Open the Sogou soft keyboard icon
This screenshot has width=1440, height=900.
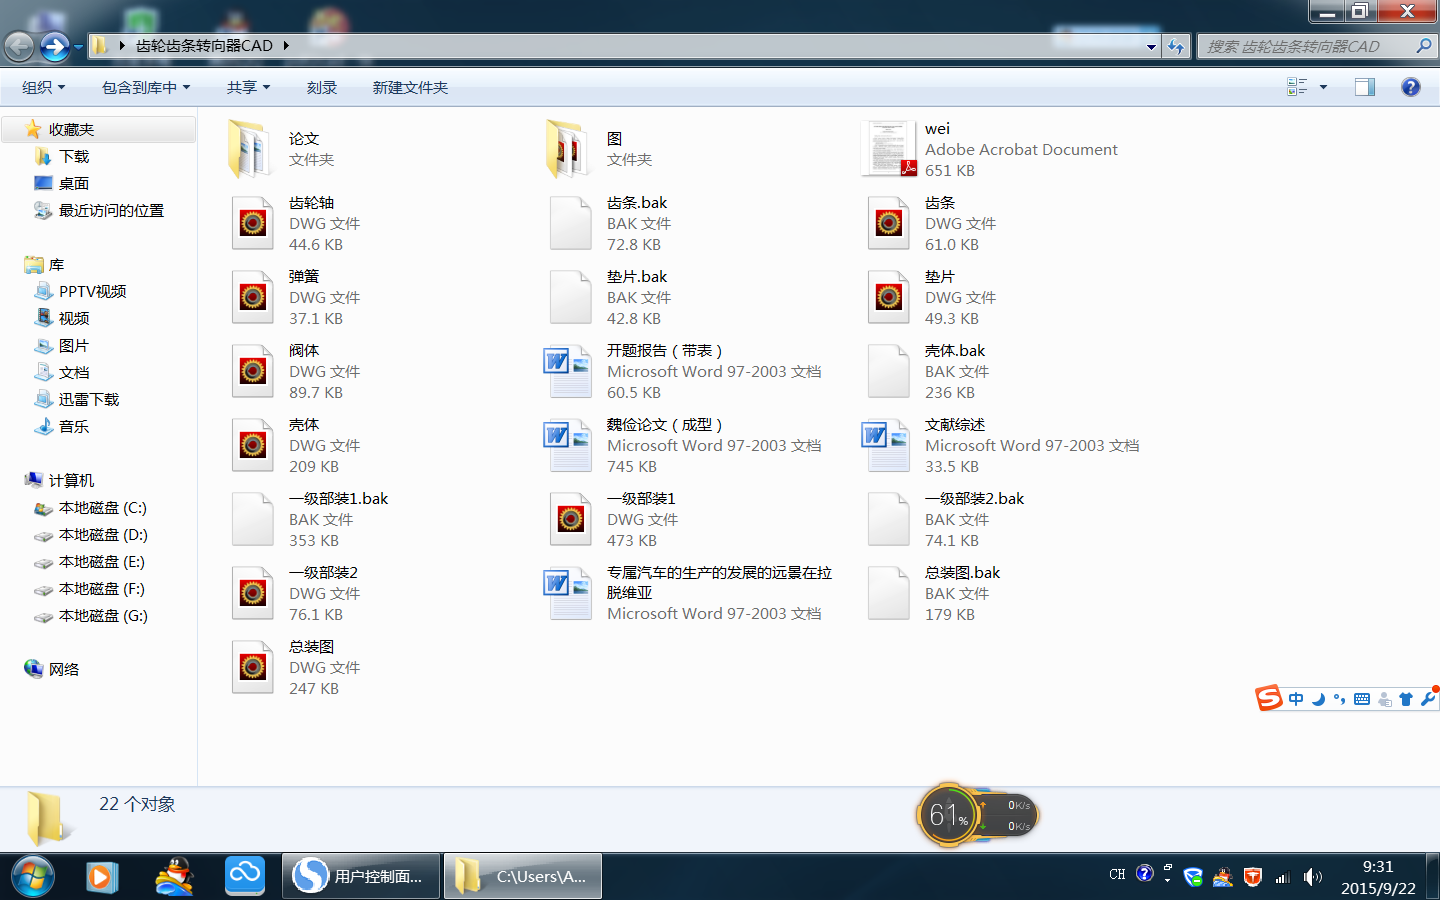[1361, 698]
